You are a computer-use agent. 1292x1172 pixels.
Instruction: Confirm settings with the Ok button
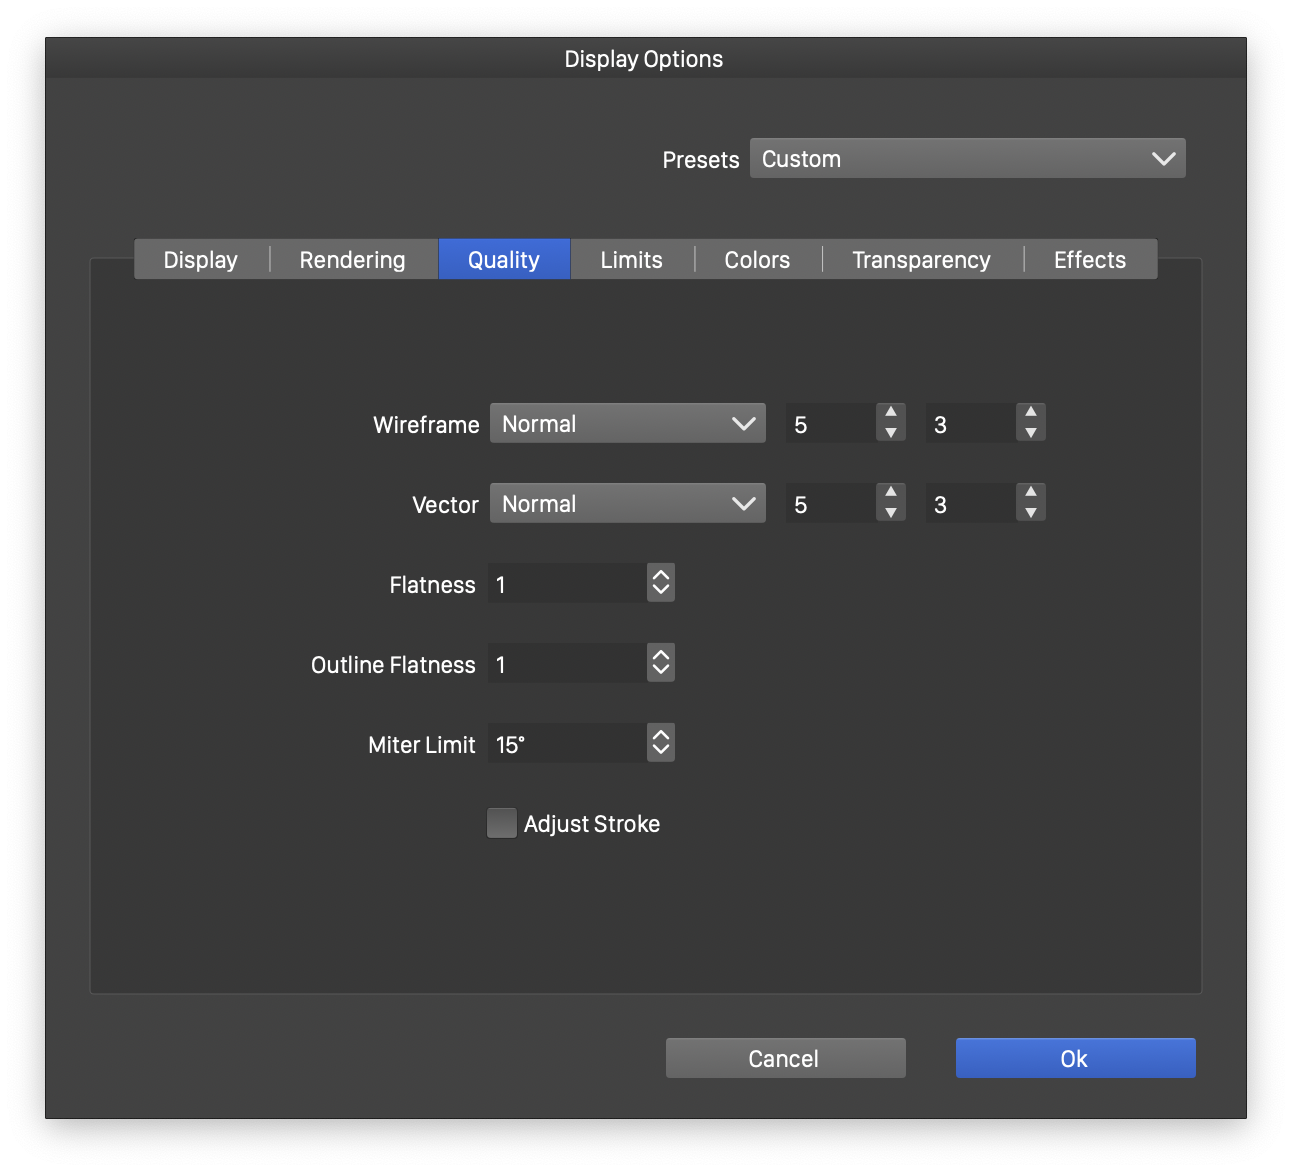(1075, 1058)
